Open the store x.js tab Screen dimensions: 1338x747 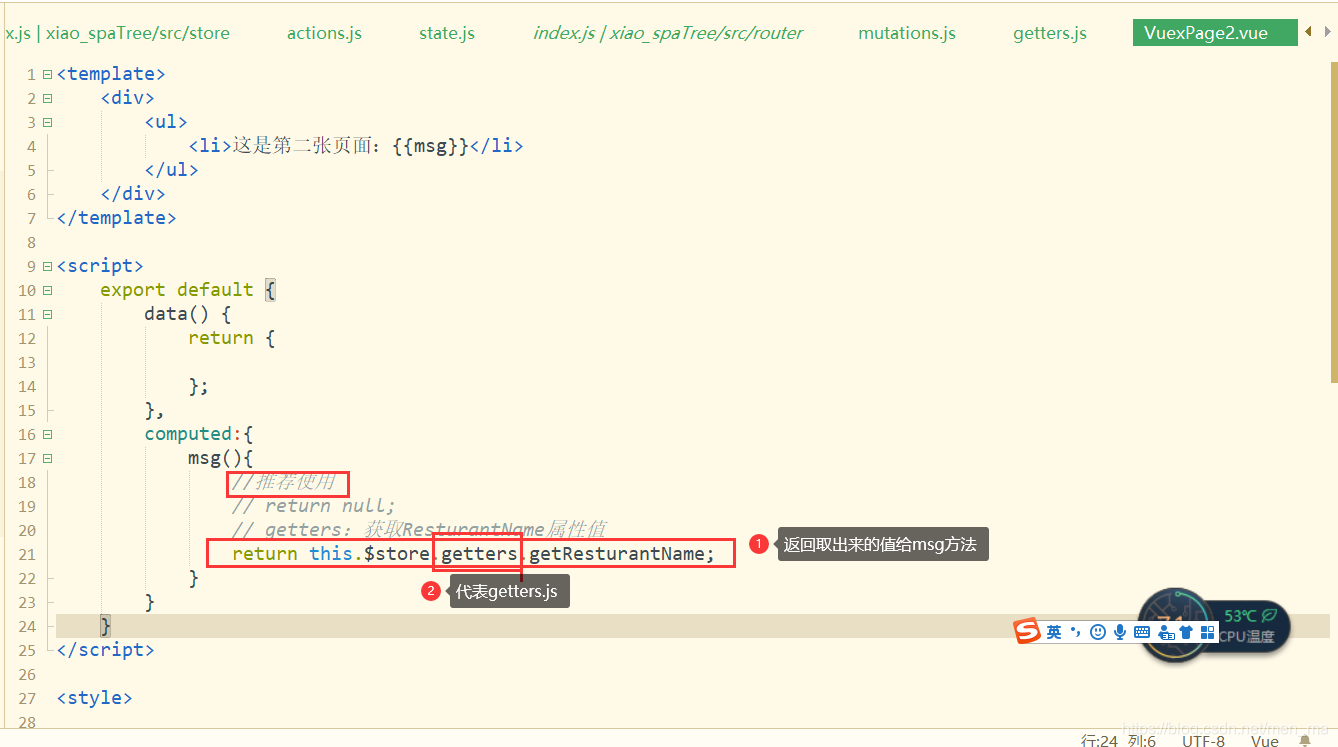coord(117,33)
